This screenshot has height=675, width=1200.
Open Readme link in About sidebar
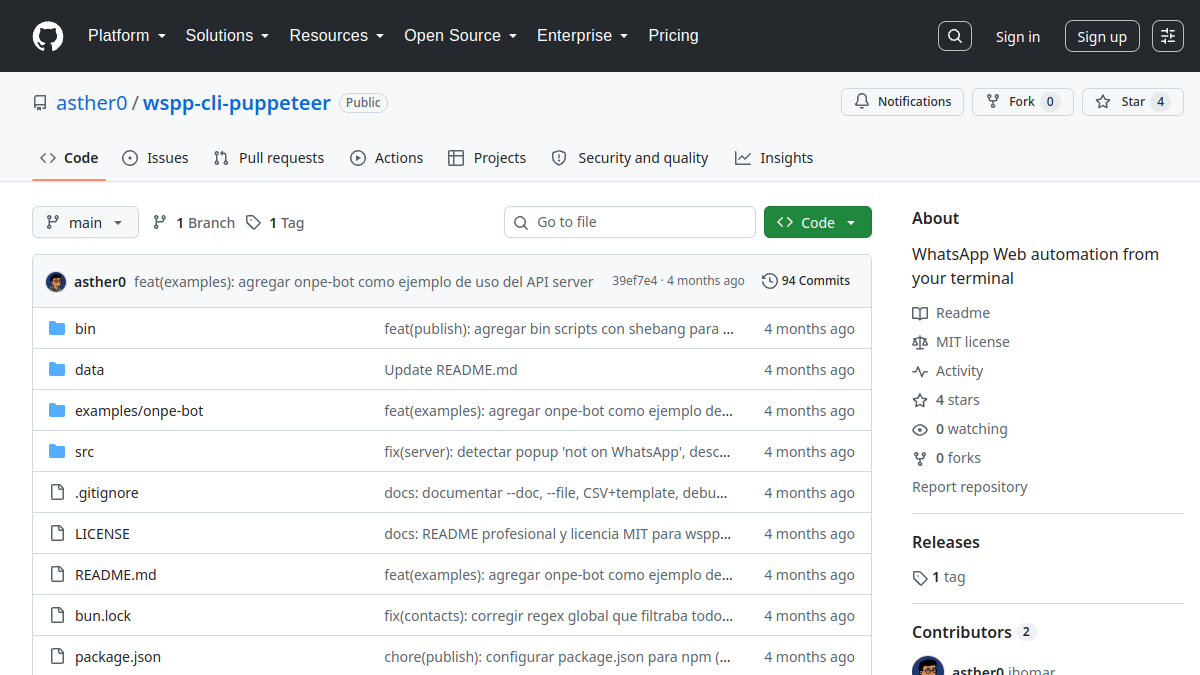click(951, 313)
